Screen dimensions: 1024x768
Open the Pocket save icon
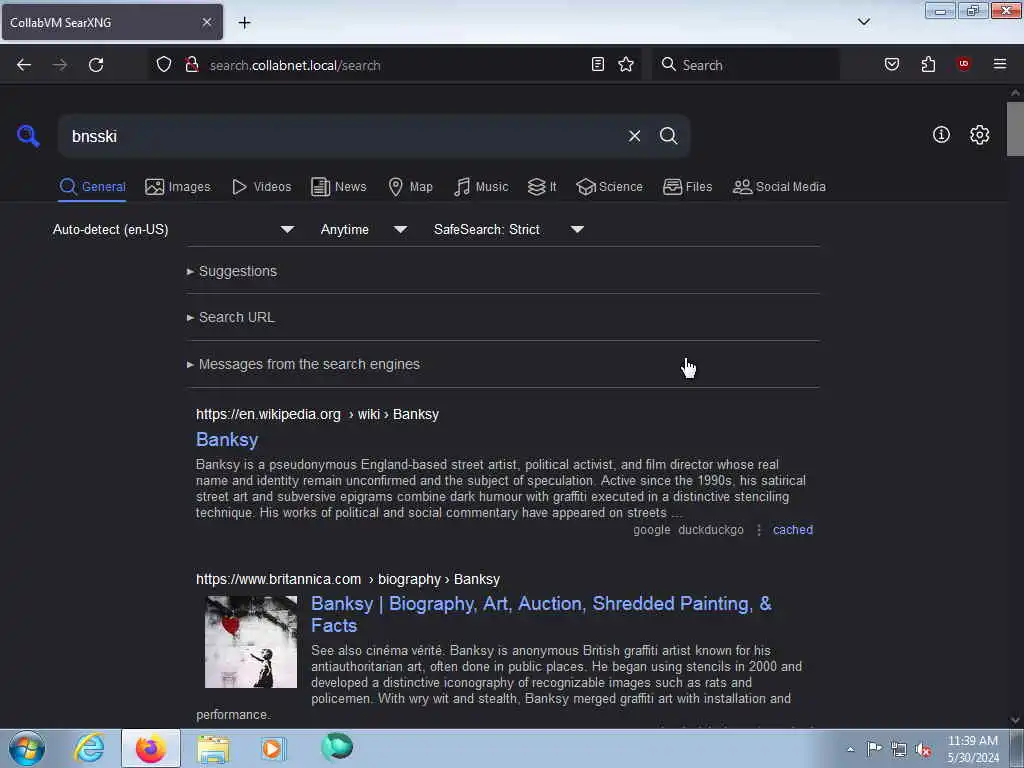pos(891,64)
